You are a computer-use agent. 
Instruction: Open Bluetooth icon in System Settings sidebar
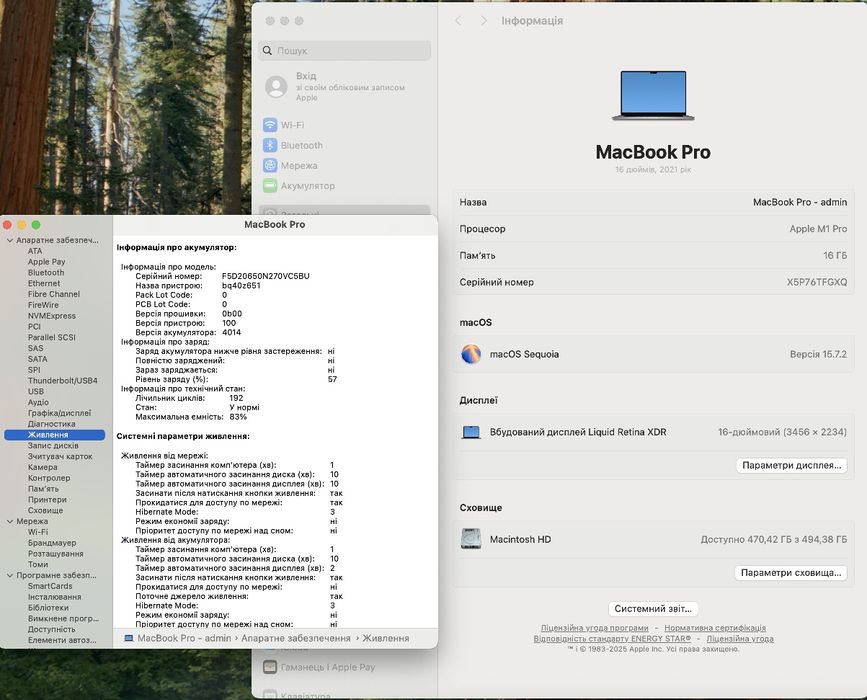pyautogui.click(x=270, y=145)
